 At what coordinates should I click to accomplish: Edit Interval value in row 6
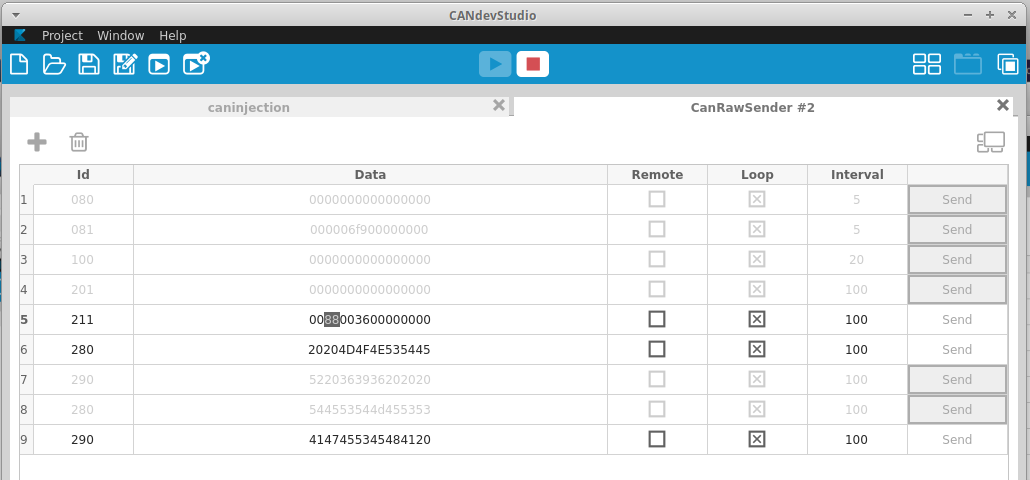click(x=857, y=350)
